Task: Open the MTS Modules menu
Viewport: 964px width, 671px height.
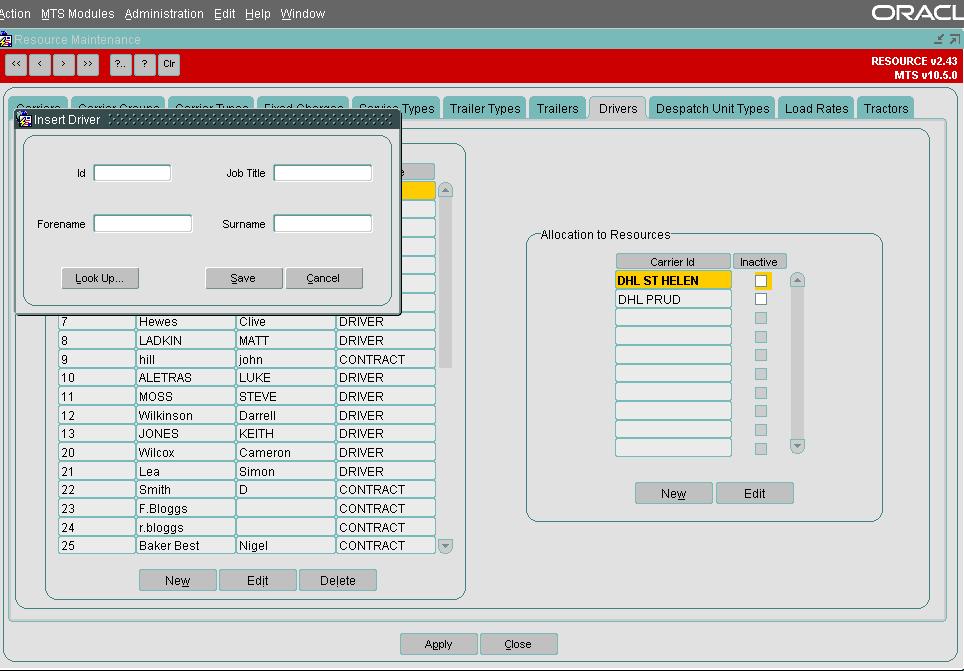Action: [77, 14]
